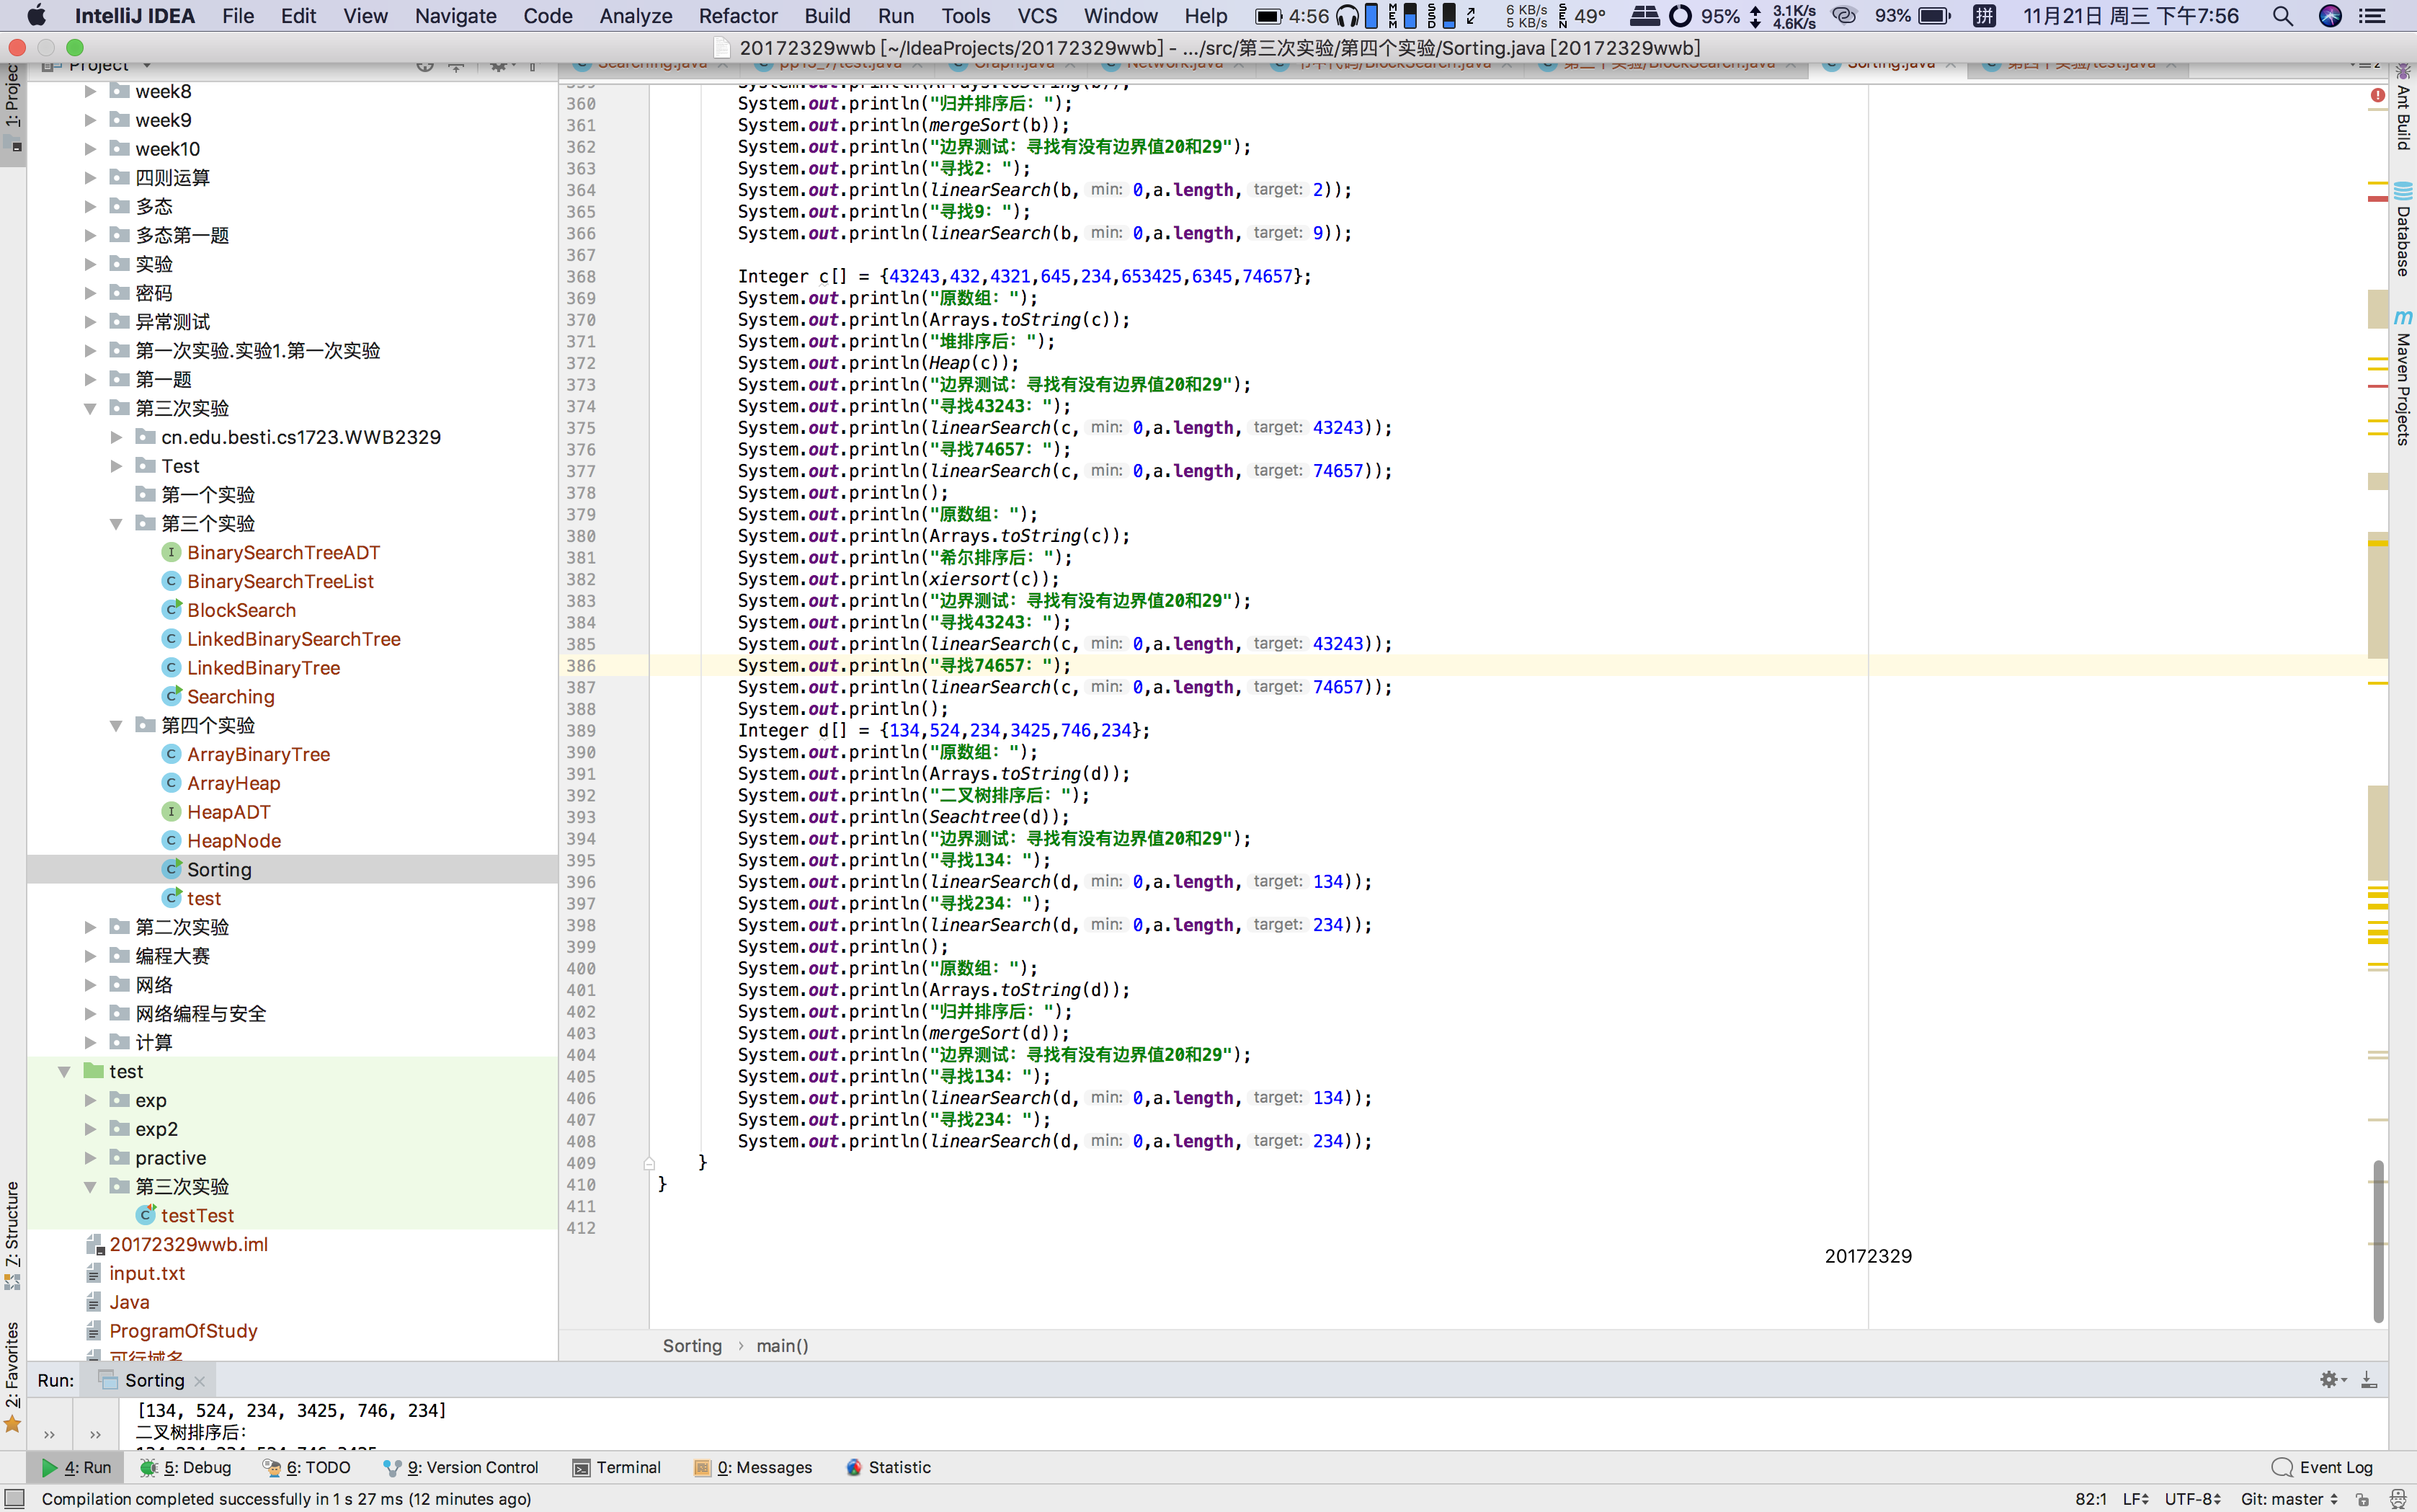Open the TODO tool window
Screen dimensions: 2417x1512
(x=307, y=1467)
